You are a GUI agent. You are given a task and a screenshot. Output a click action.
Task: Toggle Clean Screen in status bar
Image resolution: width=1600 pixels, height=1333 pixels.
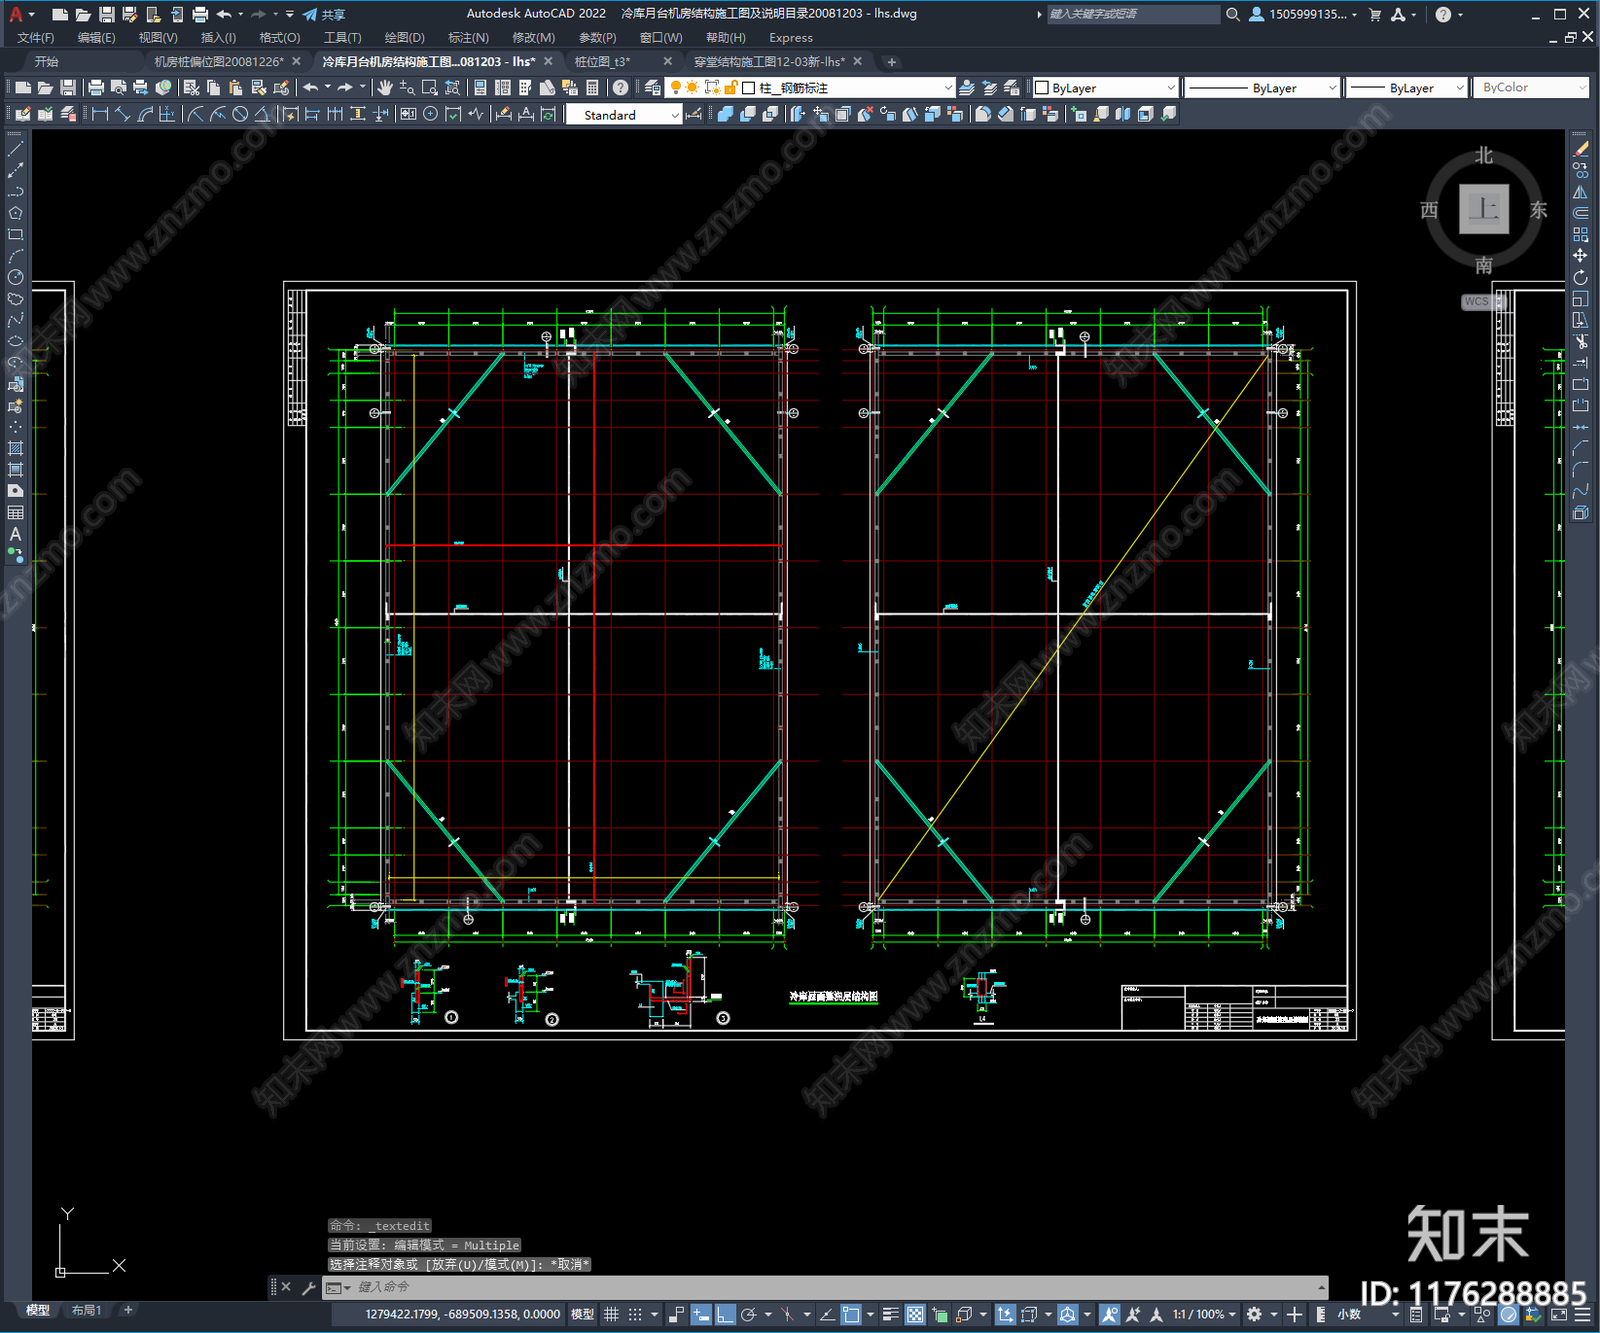[x=1559, y=1315]
